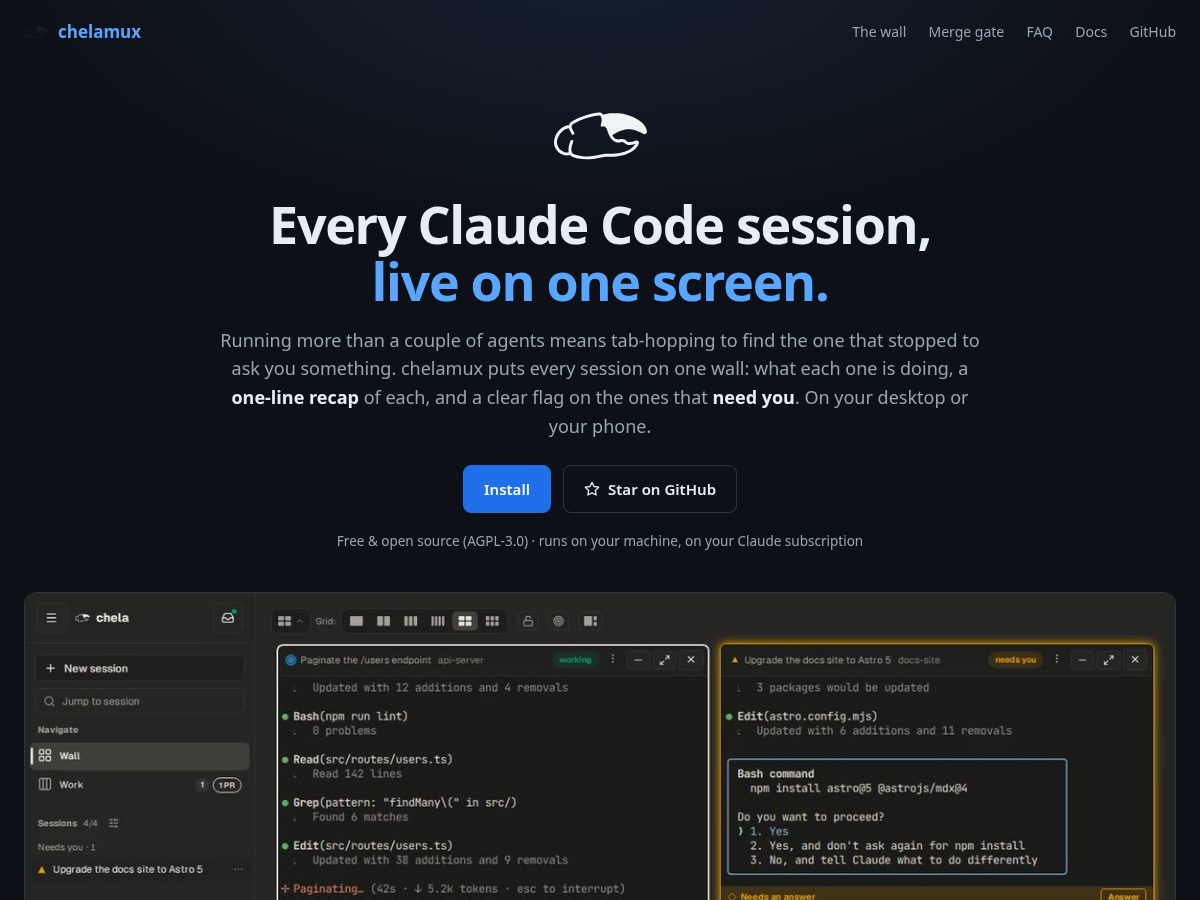The height and width of the screenshot is (900, 1200).
Task: Expand the layout view dropdown left of Grid
Action: (290, 621)
